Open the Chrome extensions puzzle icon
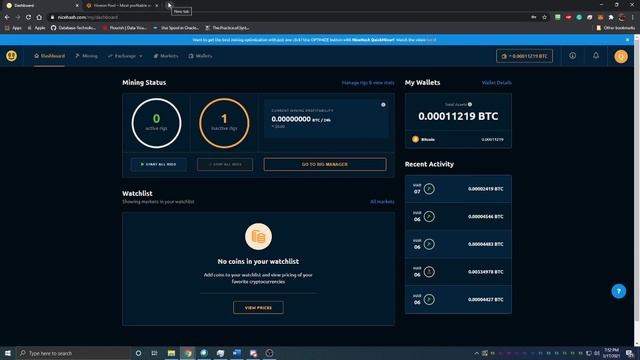 (x=611, y=17)
